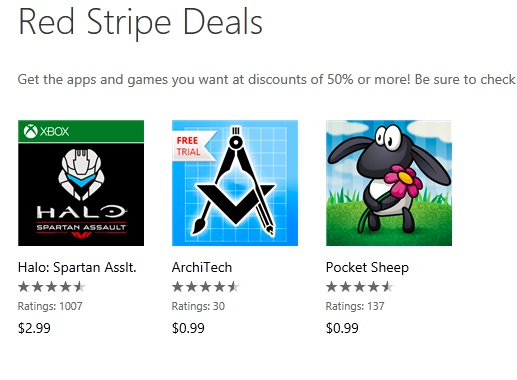The height and width of the screenshot is (380, 517).
Task: Select the Halo: Spartan Asslt. title
Action: 77,267
